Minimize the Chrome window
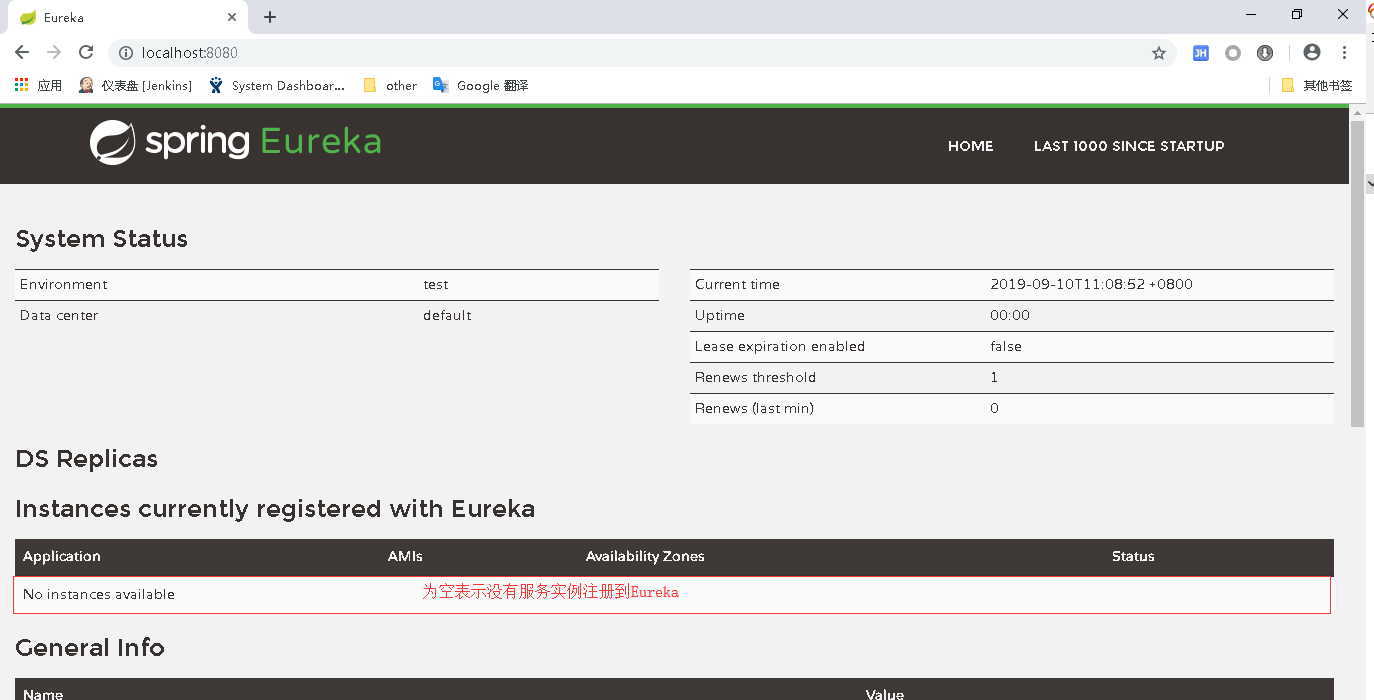This screenshot has height=700, width=1374. 1251,15
